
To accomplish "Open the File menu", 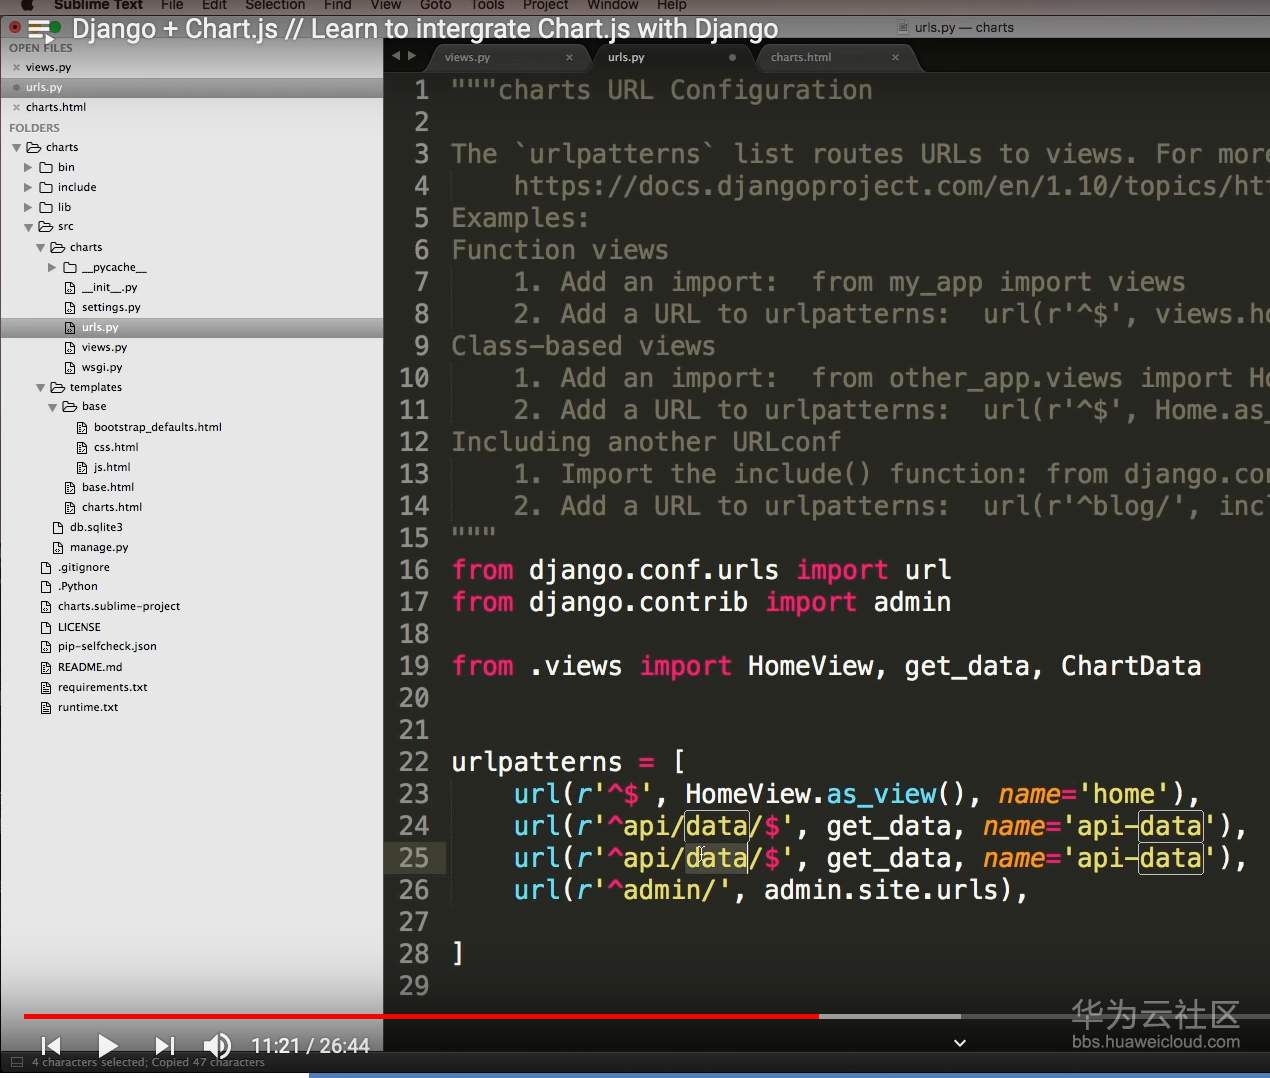I will 172,5.
